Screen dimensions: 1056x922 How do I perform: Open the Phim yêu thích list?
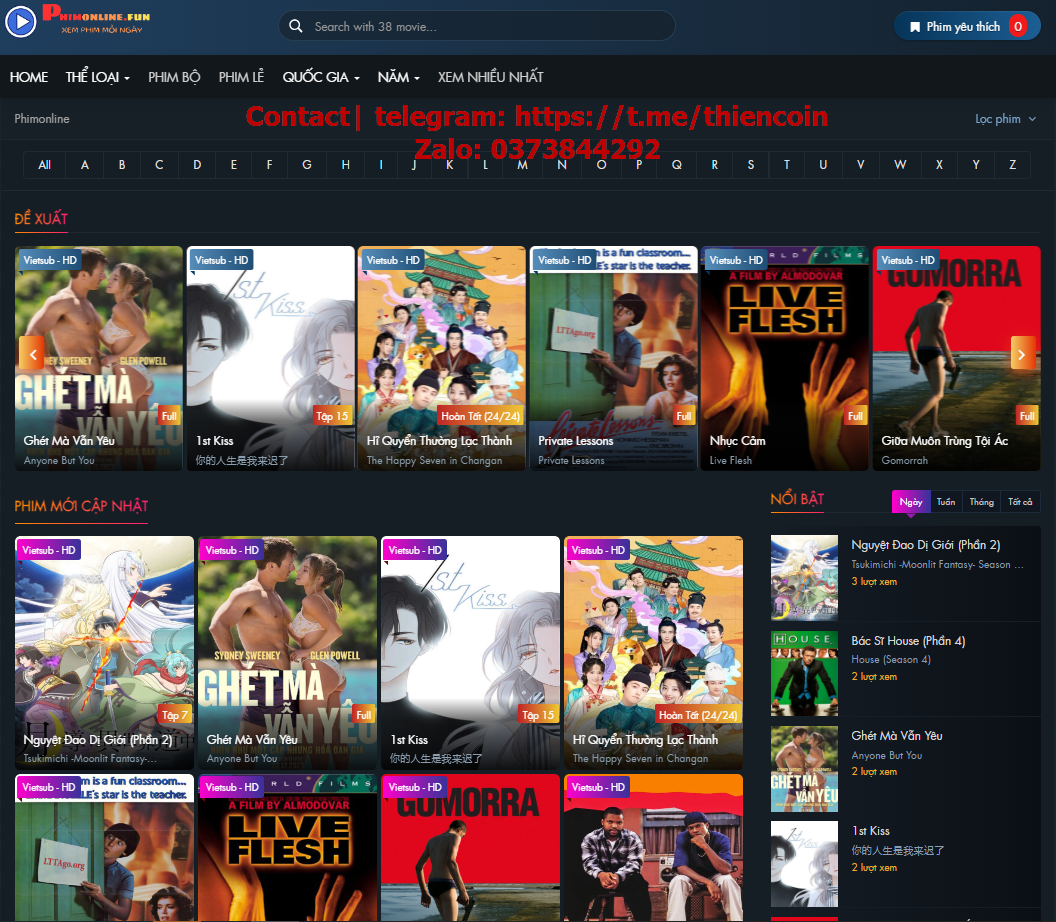pyautogui.click(x=967, y=26)
